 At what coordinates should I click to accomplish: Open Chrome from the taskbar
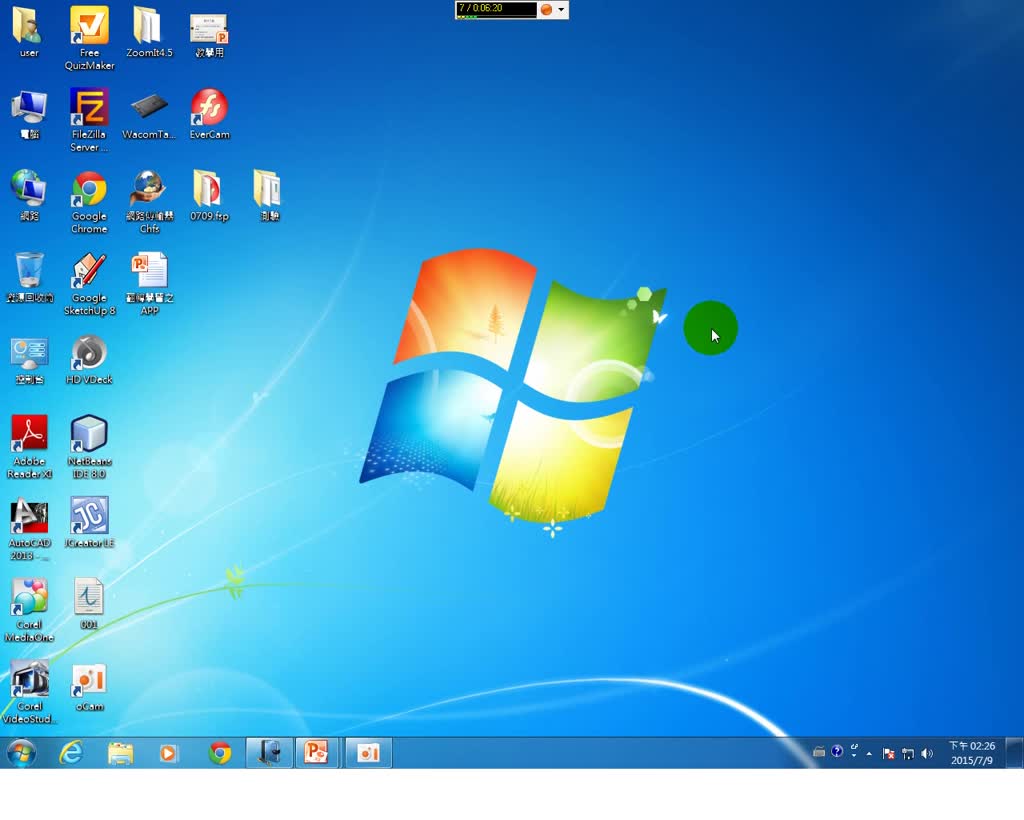click(x=220, y=753)
